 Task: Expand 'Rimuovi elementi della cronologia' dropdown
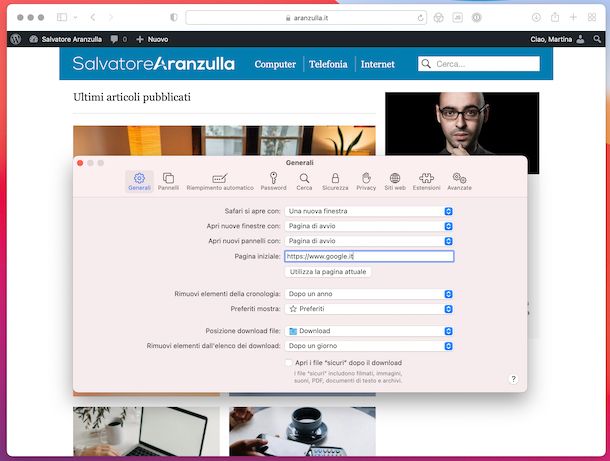[369, 294]
